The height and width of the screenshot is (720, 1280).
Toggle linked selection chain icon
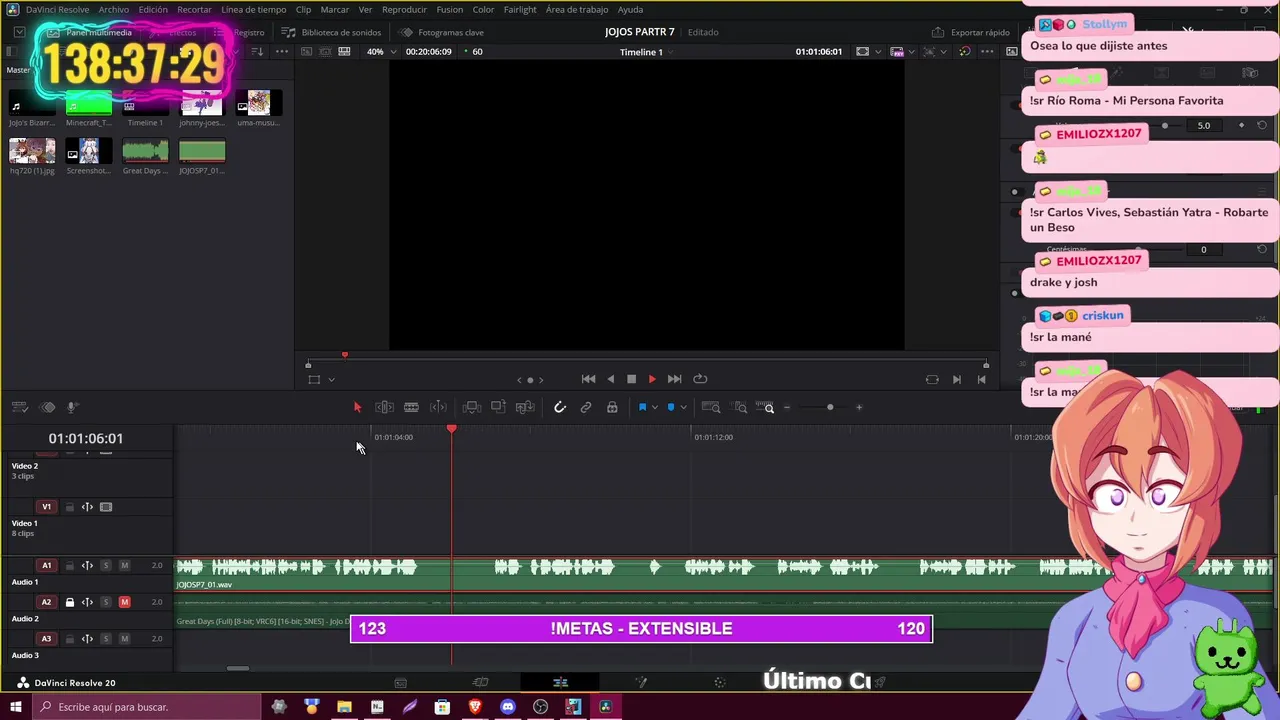click(586, 407)
